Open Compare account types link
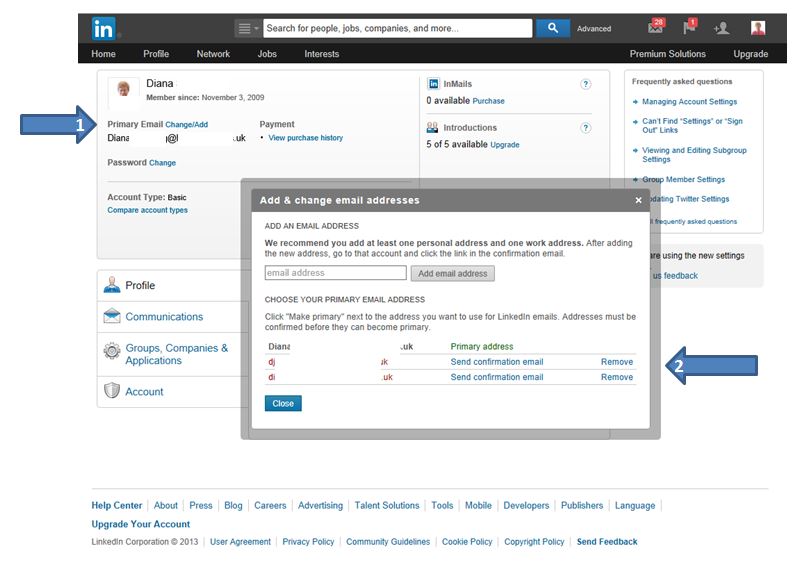Screen dimensions: 799x564 [147, 210]
